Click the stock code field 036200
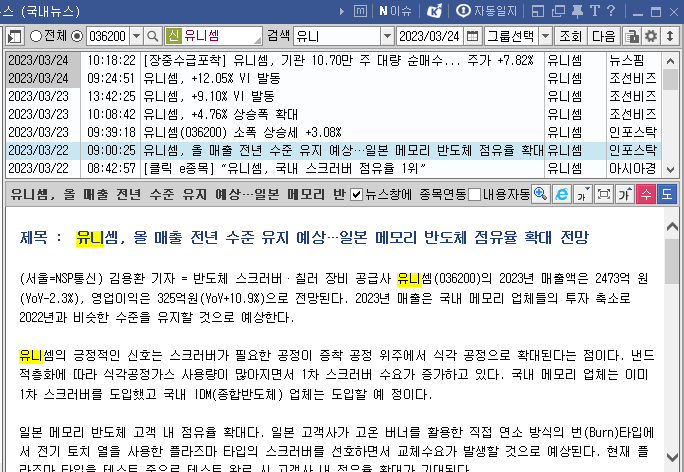The width and height of the screenshot is (684, 472). click(108, 36)
